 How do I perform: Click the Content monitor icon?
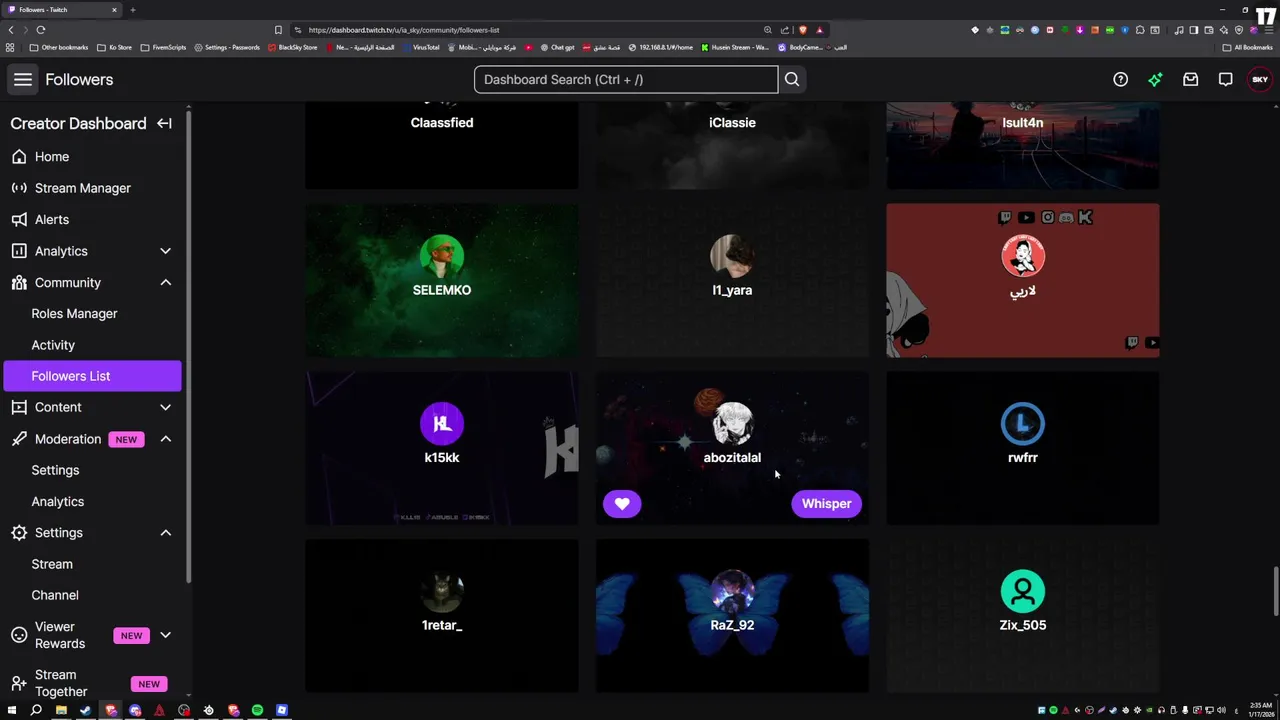pyautogui.click(x=19, y=408)
